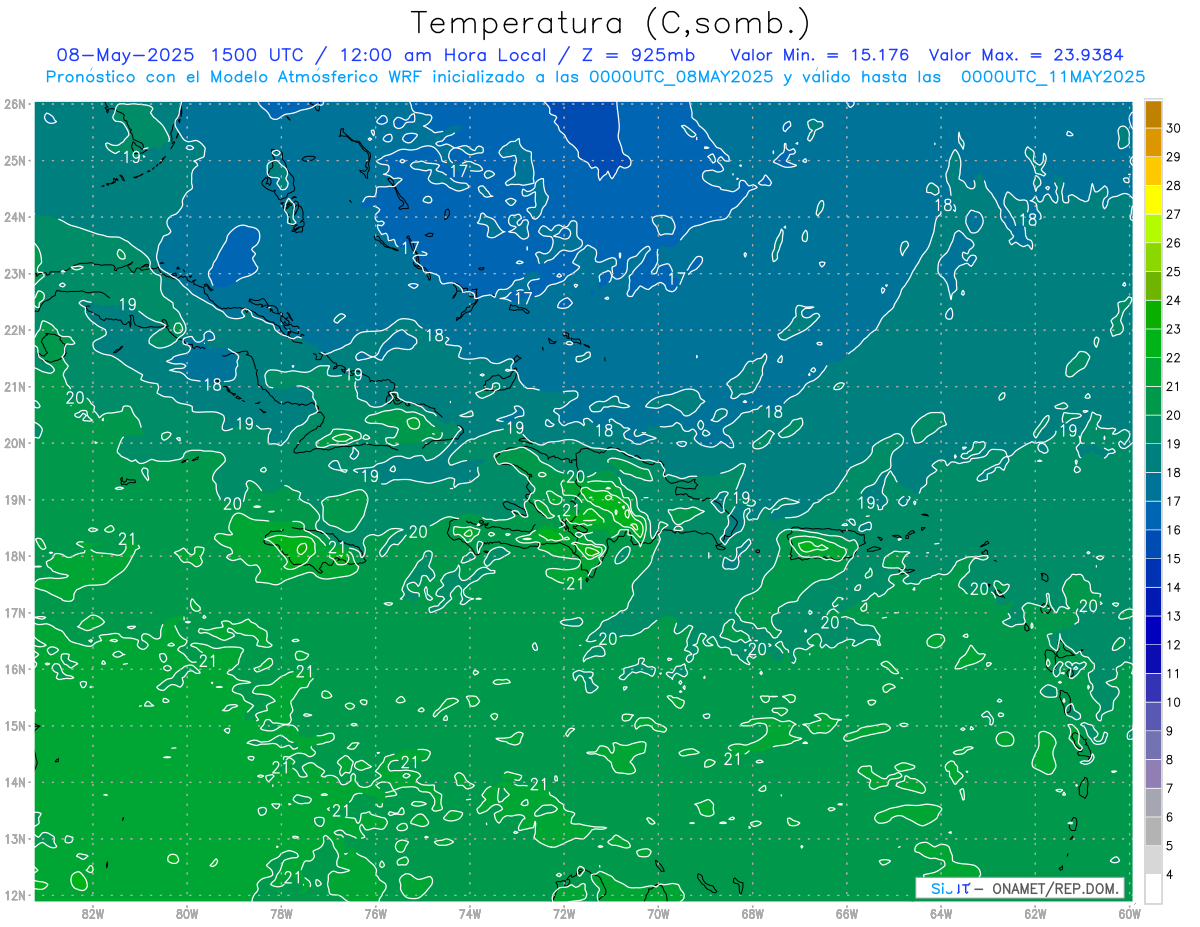
Task: Click the '26N' latitude axis label
Action: (15, 104)
